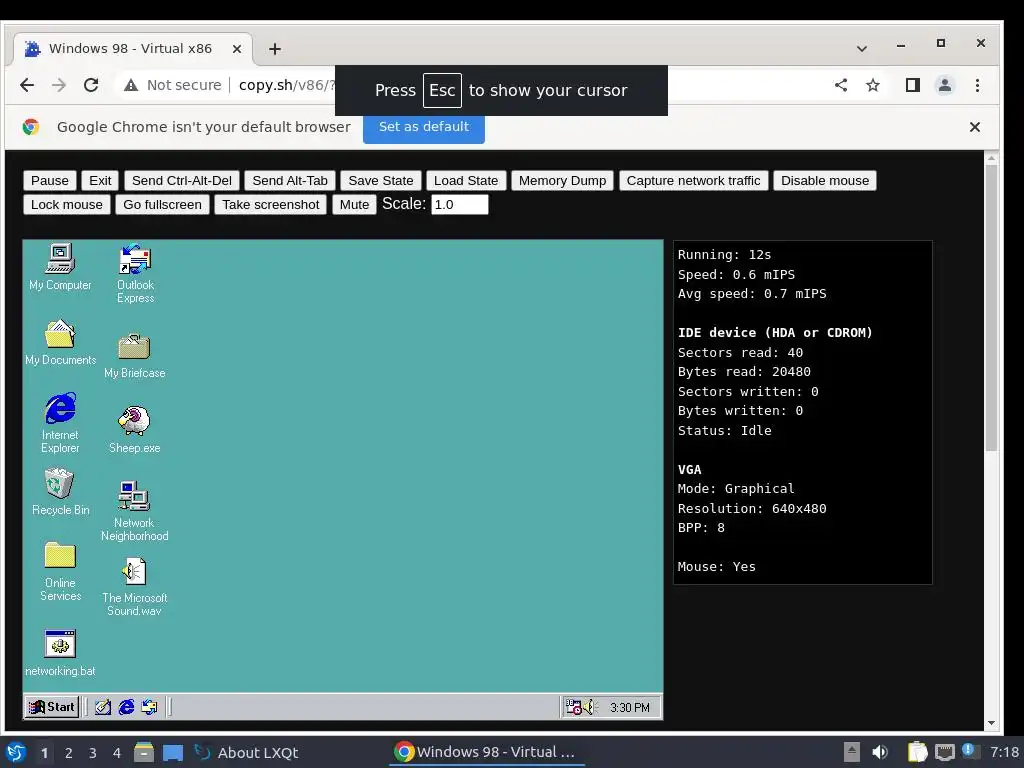
Task: Click Lock mouse button
Action: coord(67,204)
